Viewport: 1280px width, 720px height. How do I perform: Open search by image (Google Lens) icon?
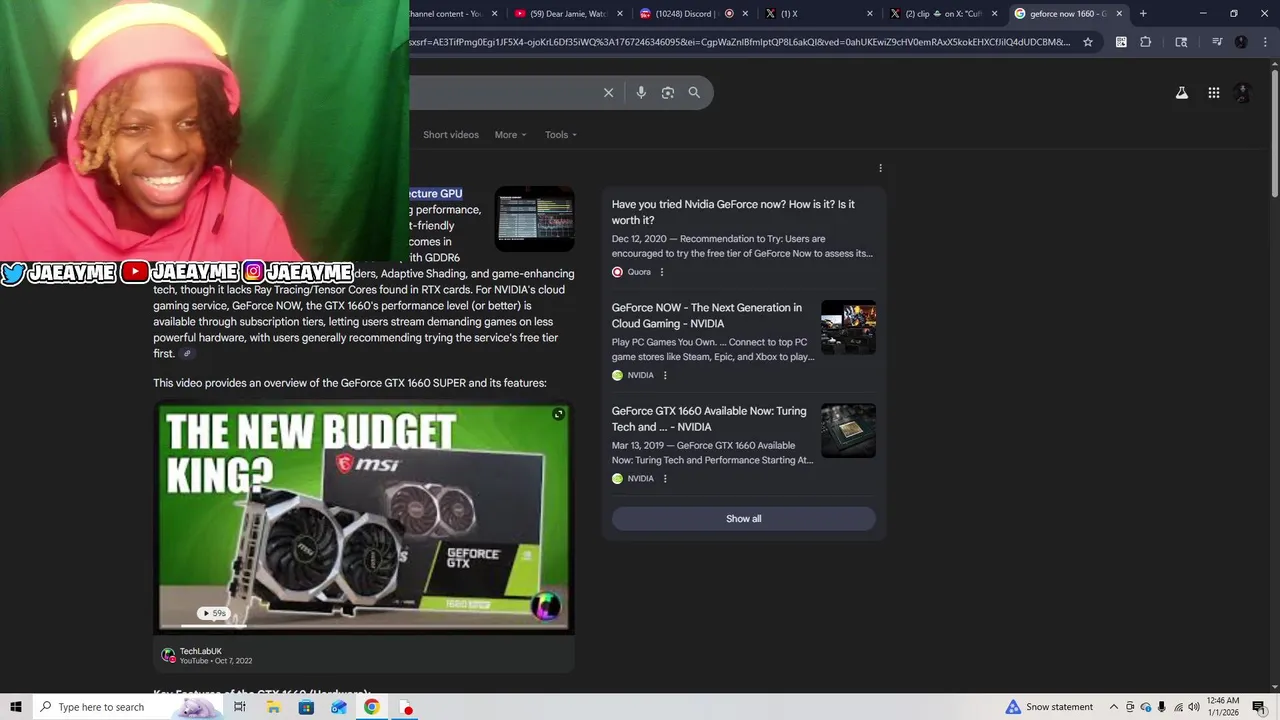[x=668, y=93]
